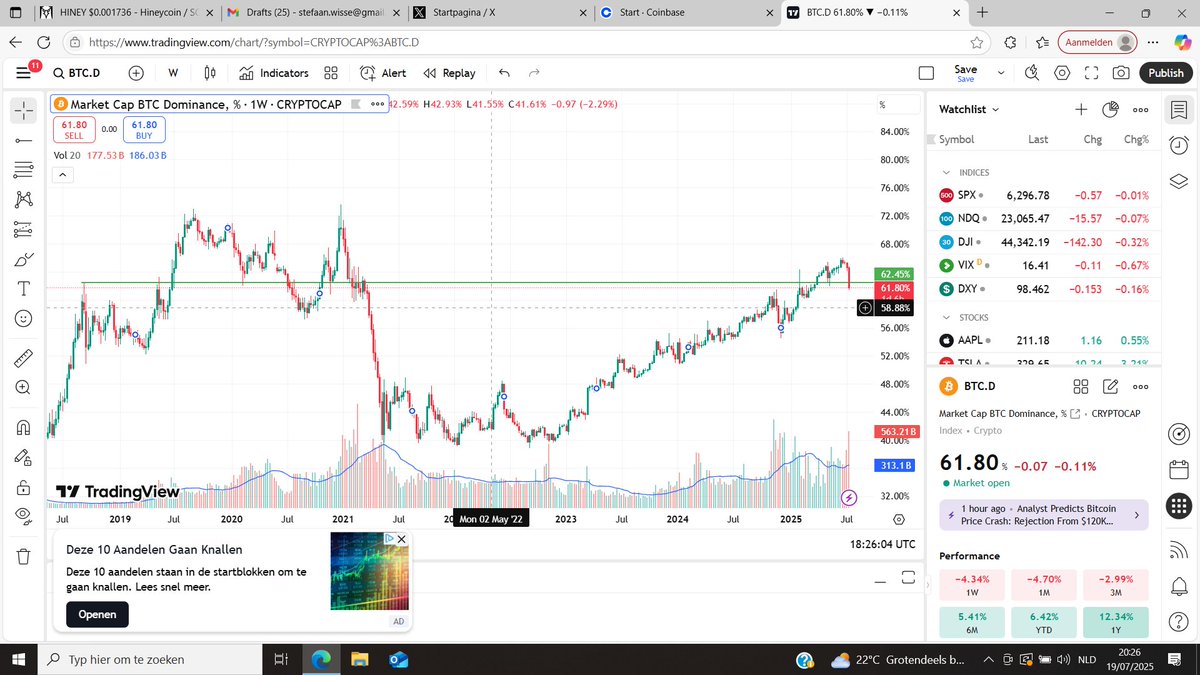Open Windows Start menu

coord(19,659)
